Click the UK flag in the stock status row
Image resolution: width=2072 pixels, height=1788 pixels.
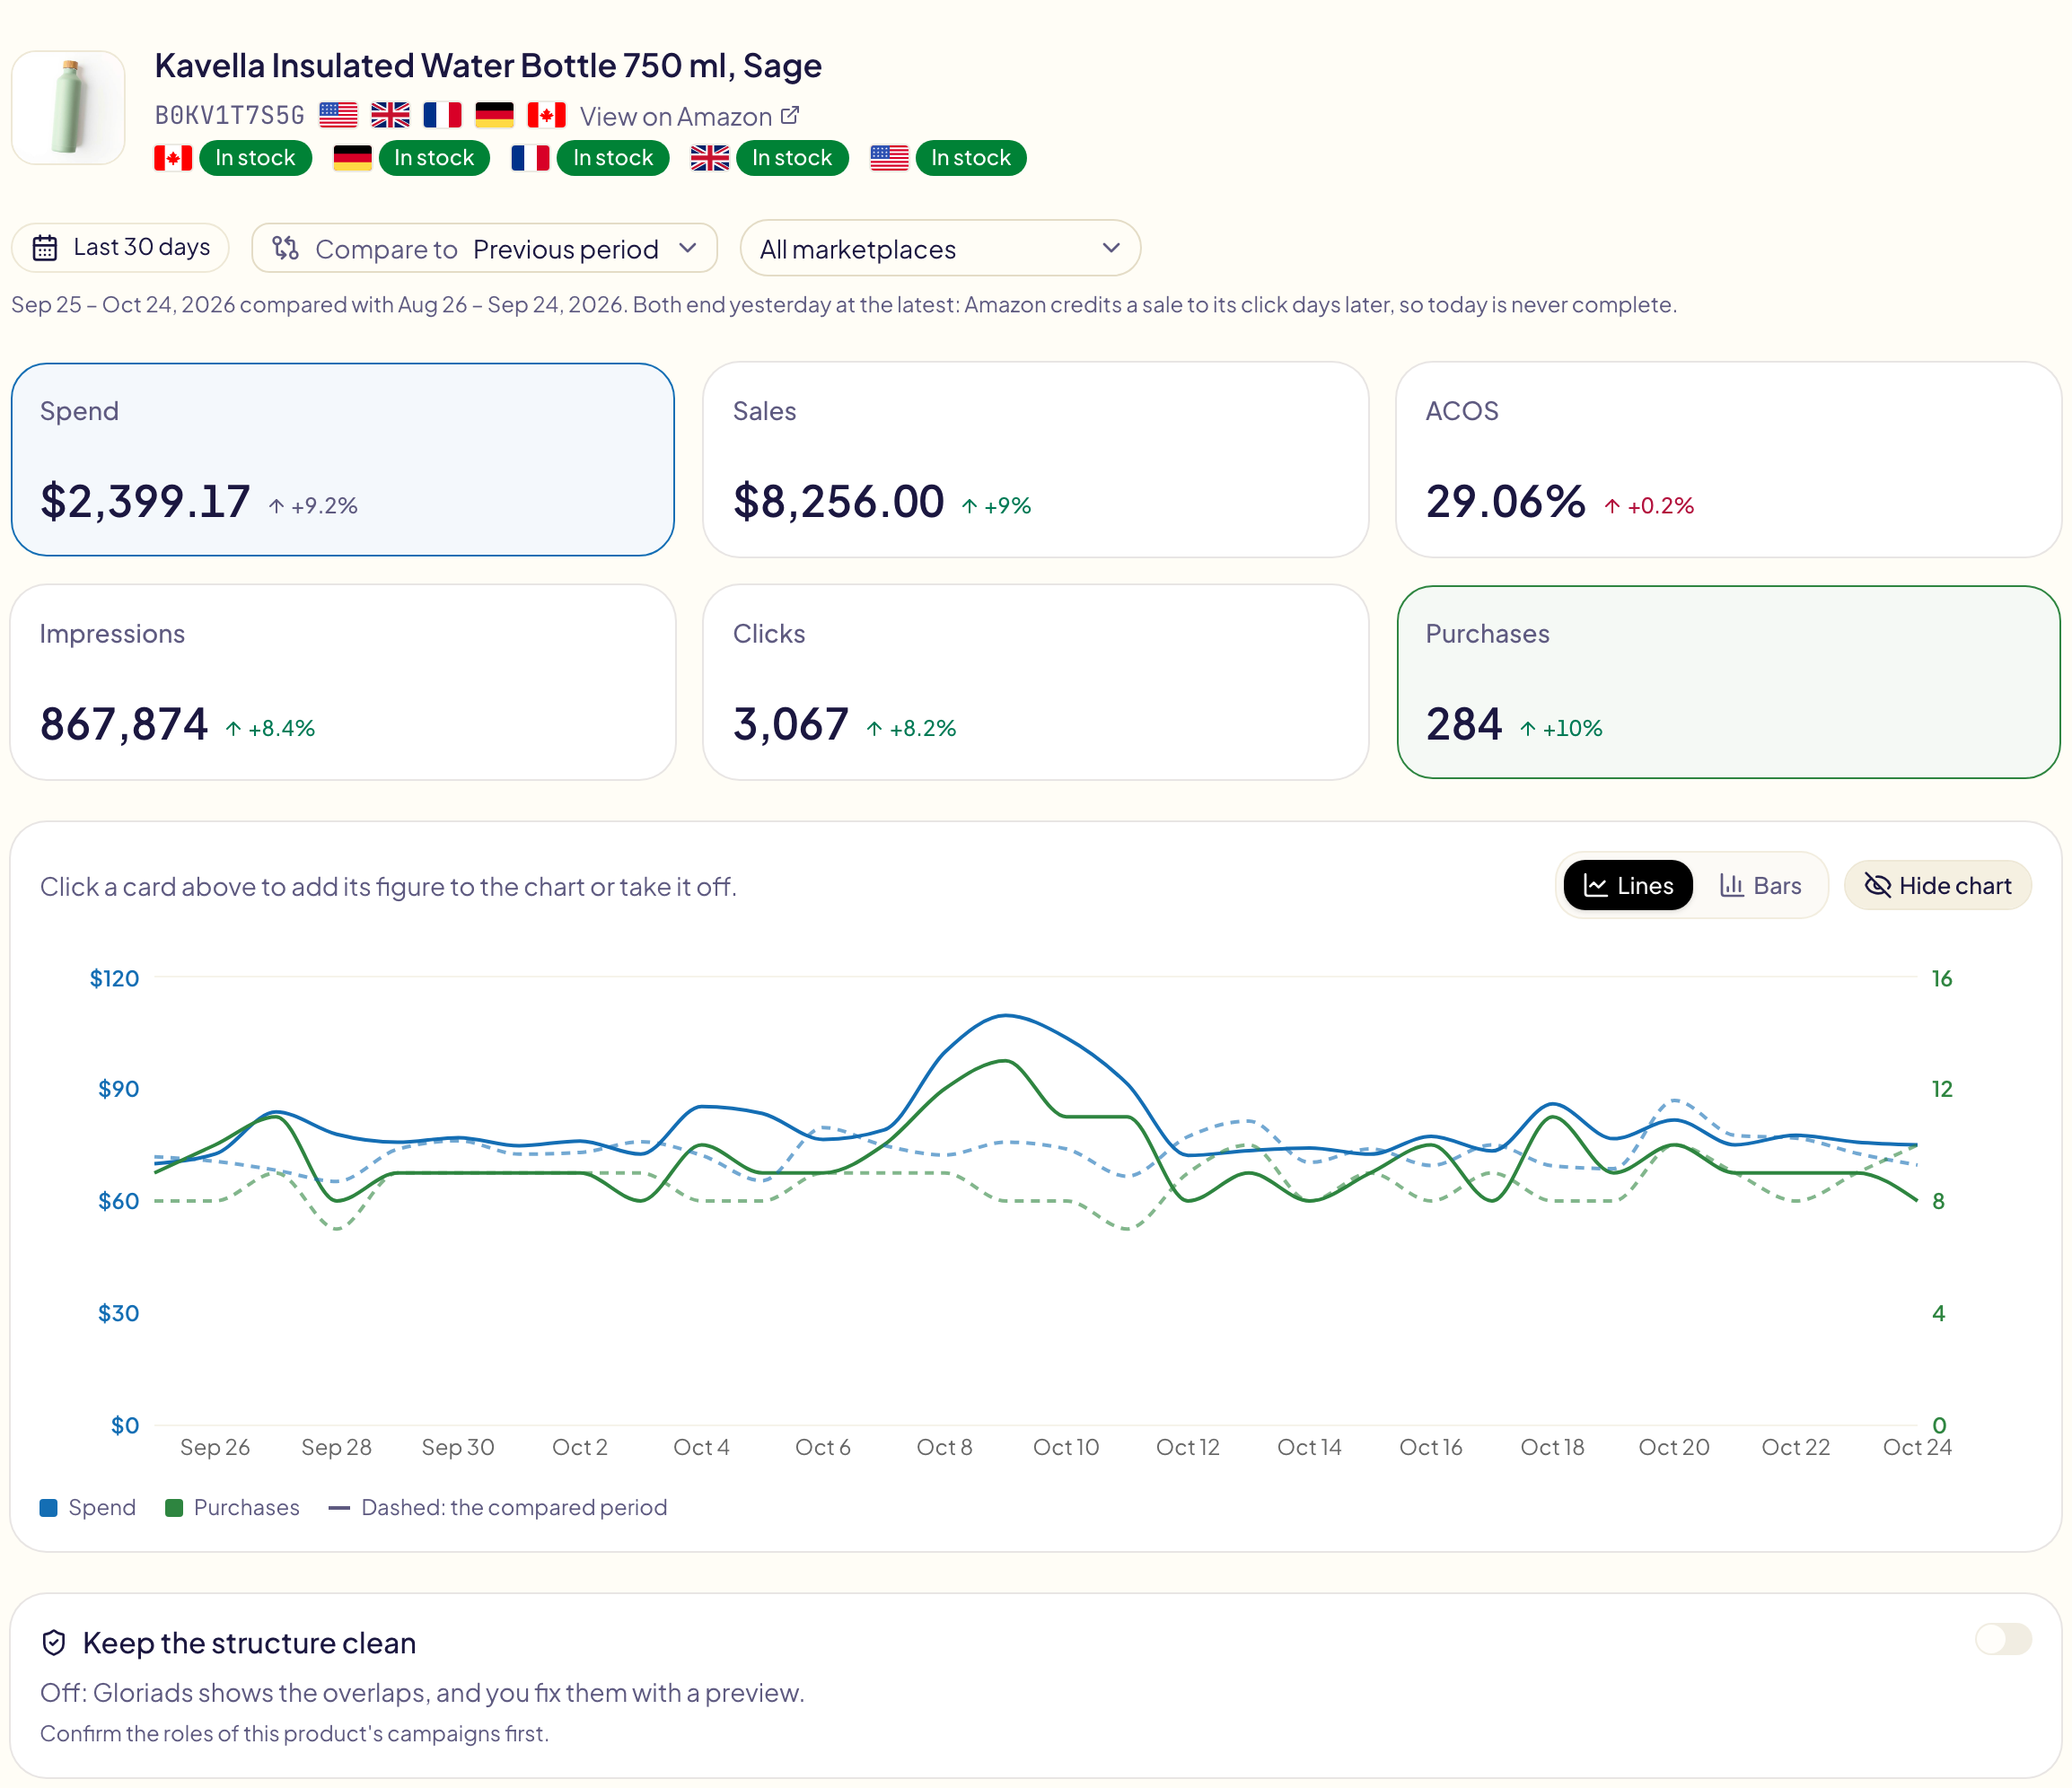tap(709, 158)
